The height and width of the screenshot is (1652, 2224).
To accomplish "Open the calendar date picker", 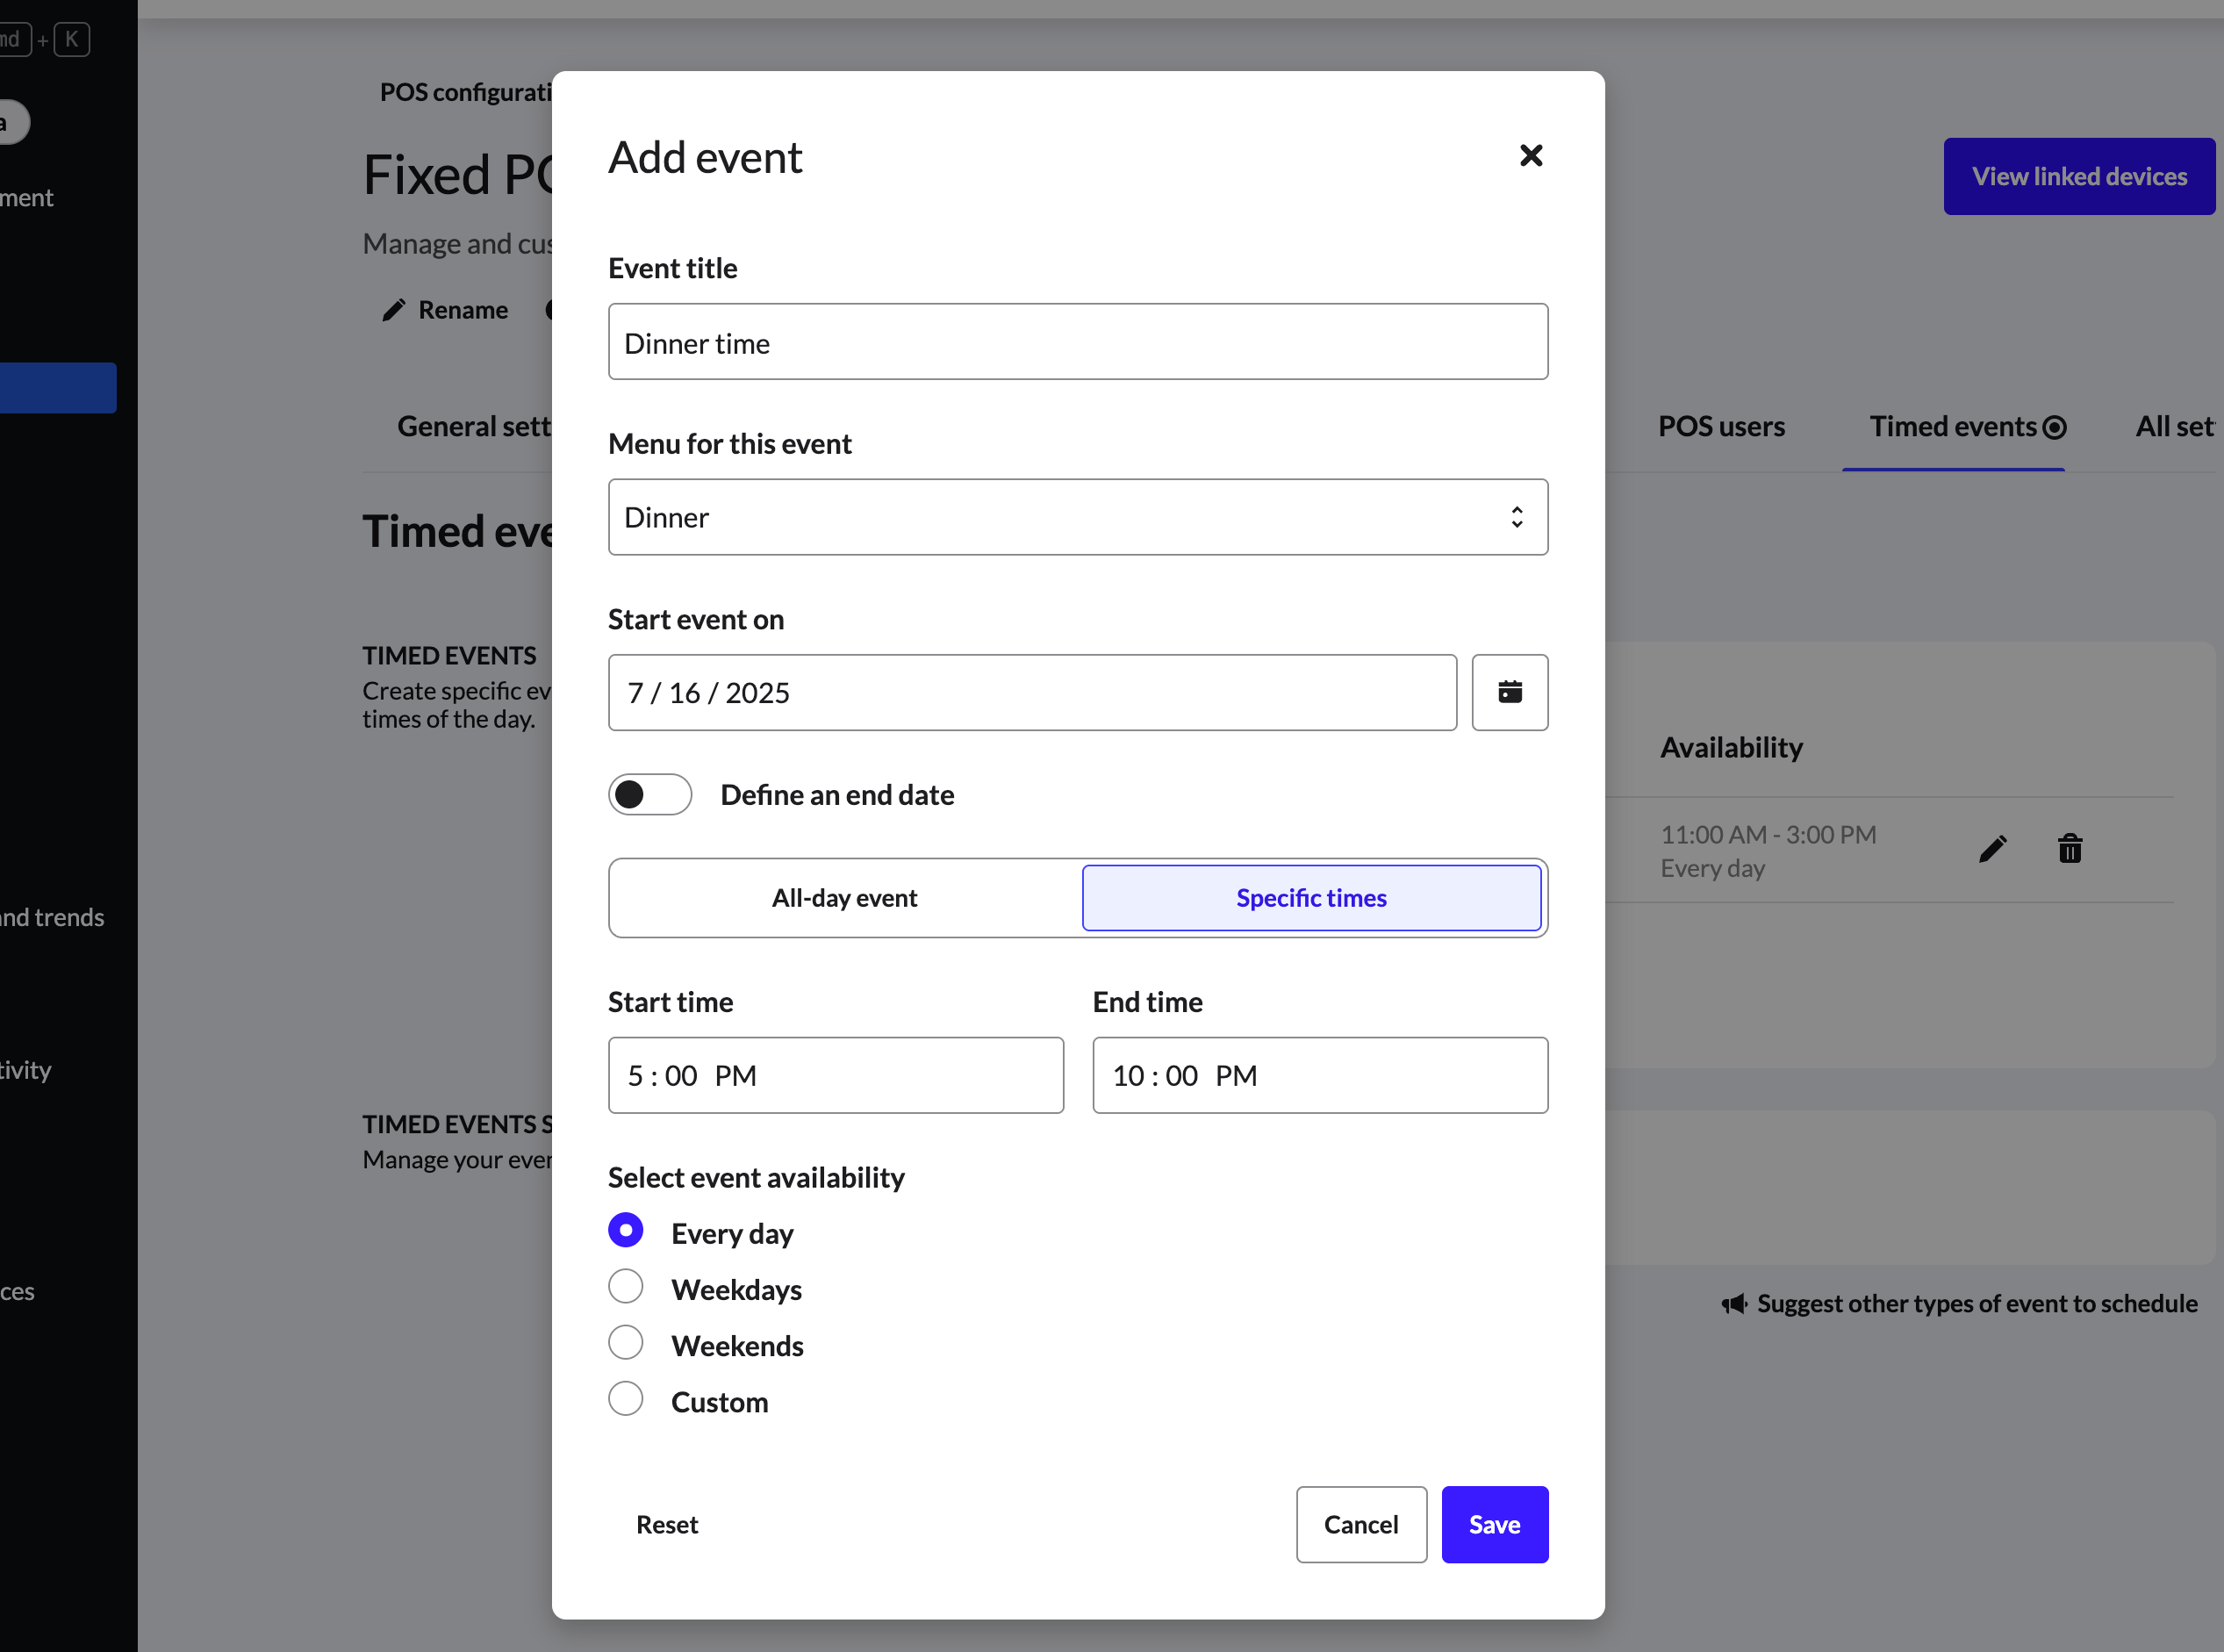I will coord(1509,692).
